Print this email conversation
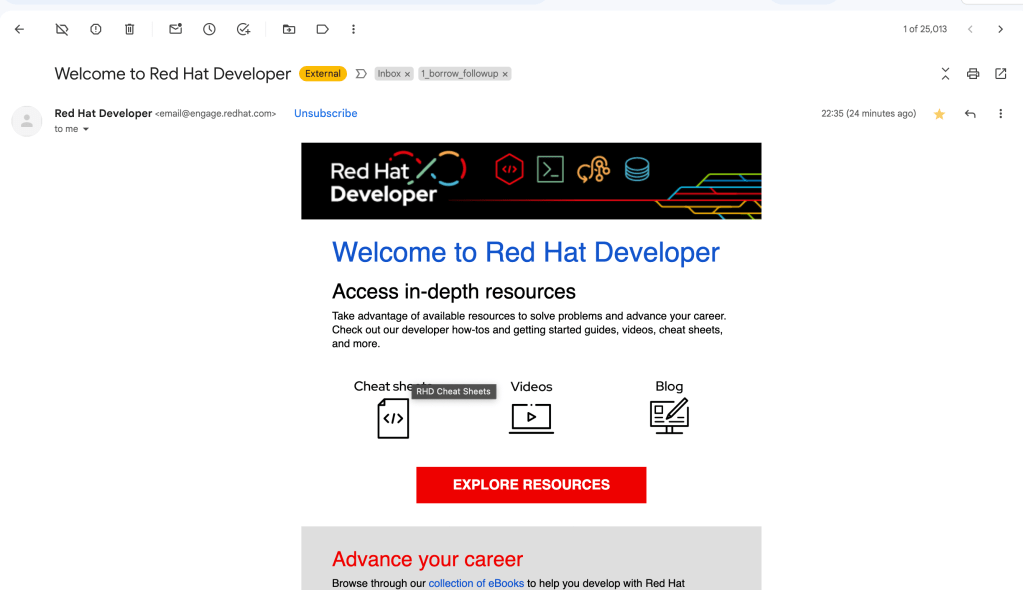The image size is (1023, 590). pos(973,74)
